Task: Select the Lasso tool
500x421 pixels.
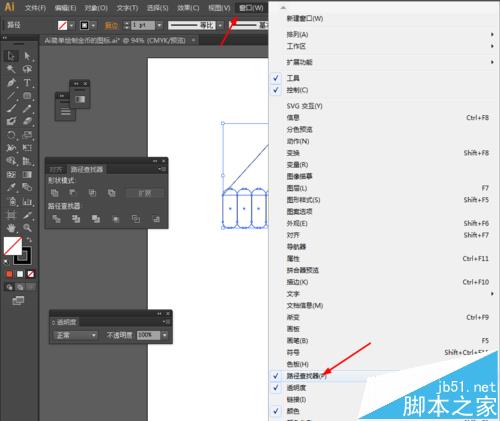Action: (x=27, y=69)
